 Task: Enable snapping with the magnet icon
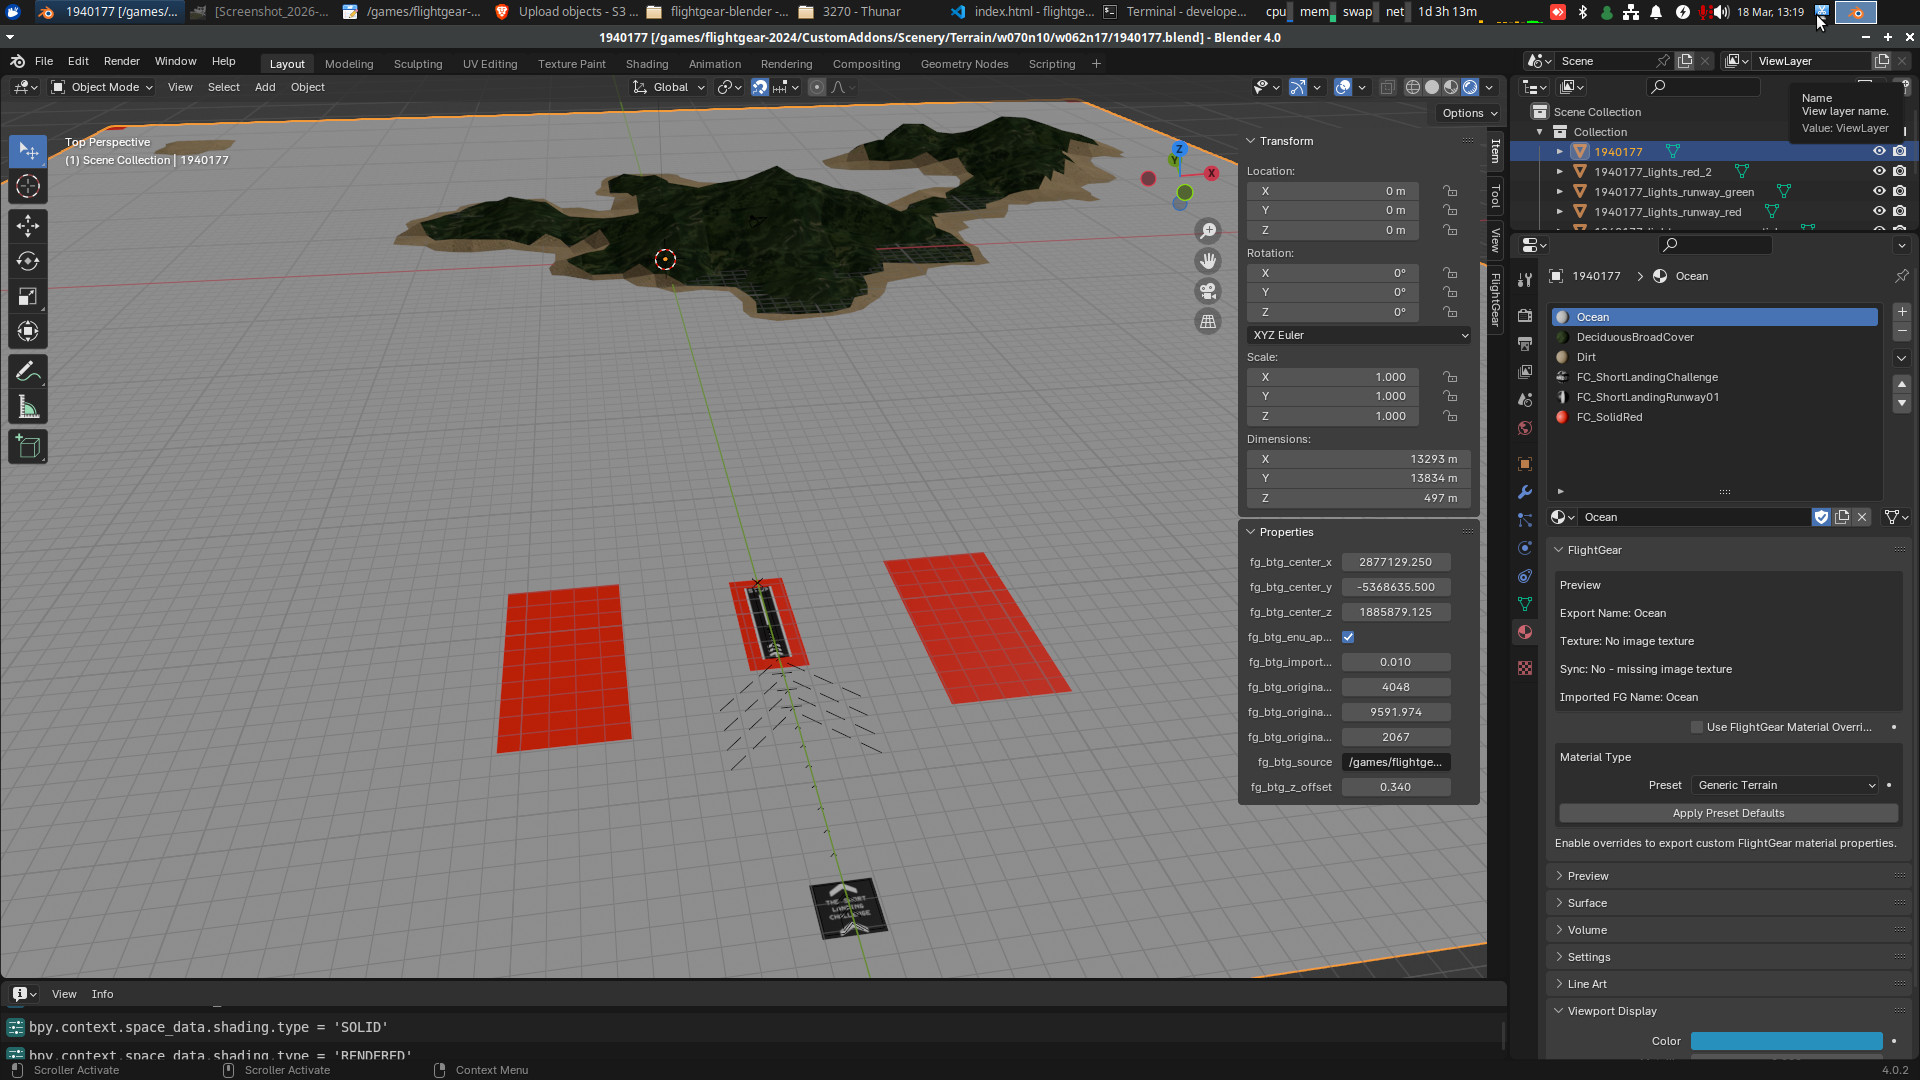[760, 87]
